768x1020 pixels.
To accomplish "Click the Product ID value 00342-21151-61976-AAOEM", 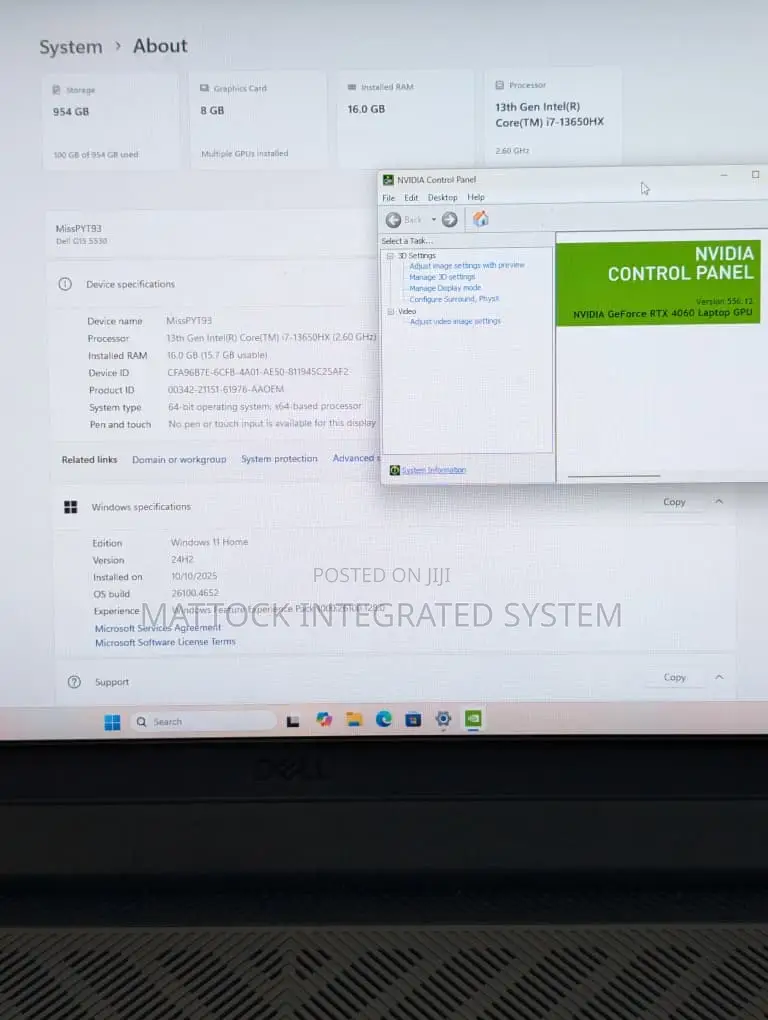I will [x=226, y=389].
